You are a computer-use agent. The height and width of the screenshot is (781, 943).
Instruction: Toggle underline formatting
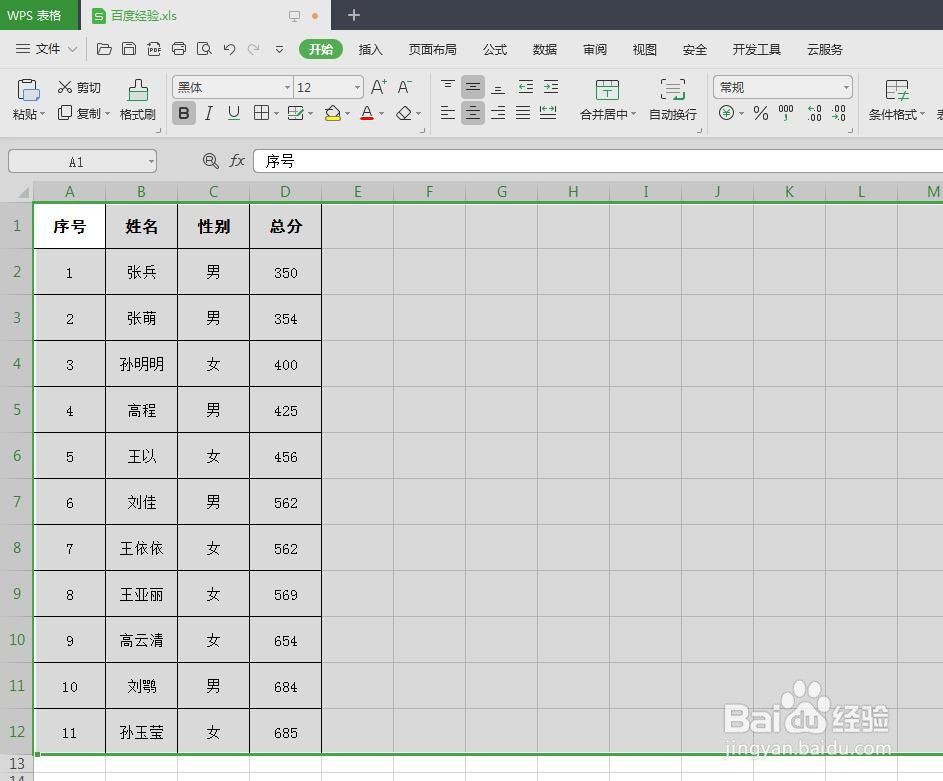pos(233,113)
